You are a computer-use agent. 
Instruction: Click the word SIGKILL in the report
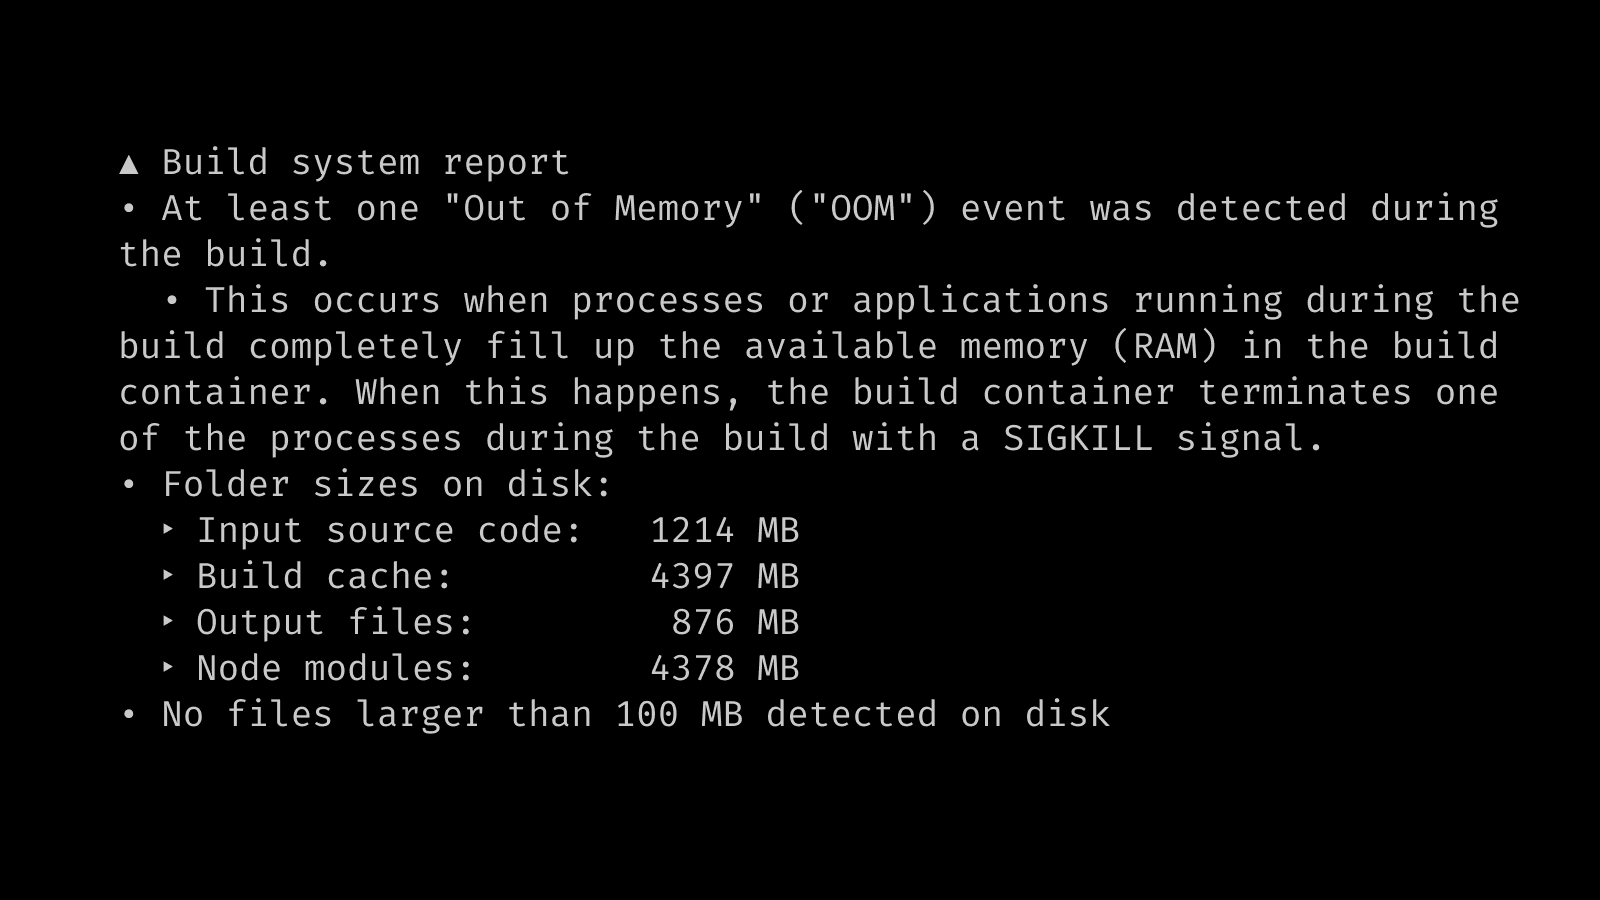pos(1078,439)
